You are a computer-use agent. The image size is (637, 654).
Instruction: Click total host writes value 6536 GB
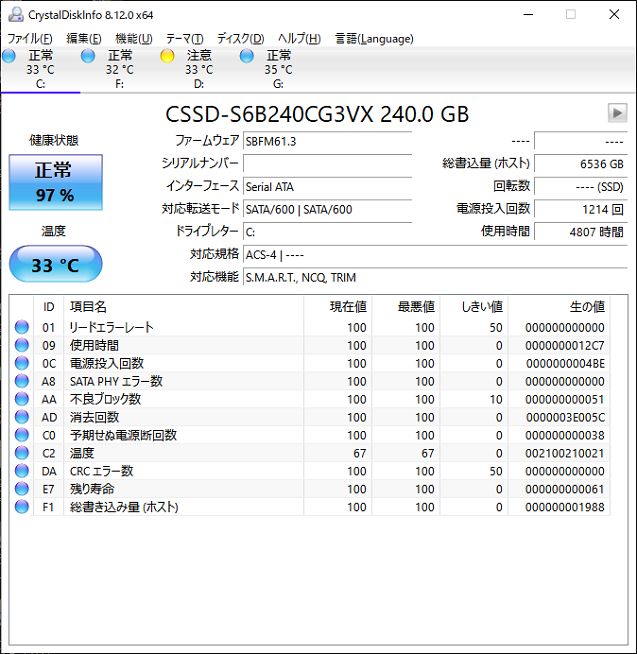tap(581, 164)
